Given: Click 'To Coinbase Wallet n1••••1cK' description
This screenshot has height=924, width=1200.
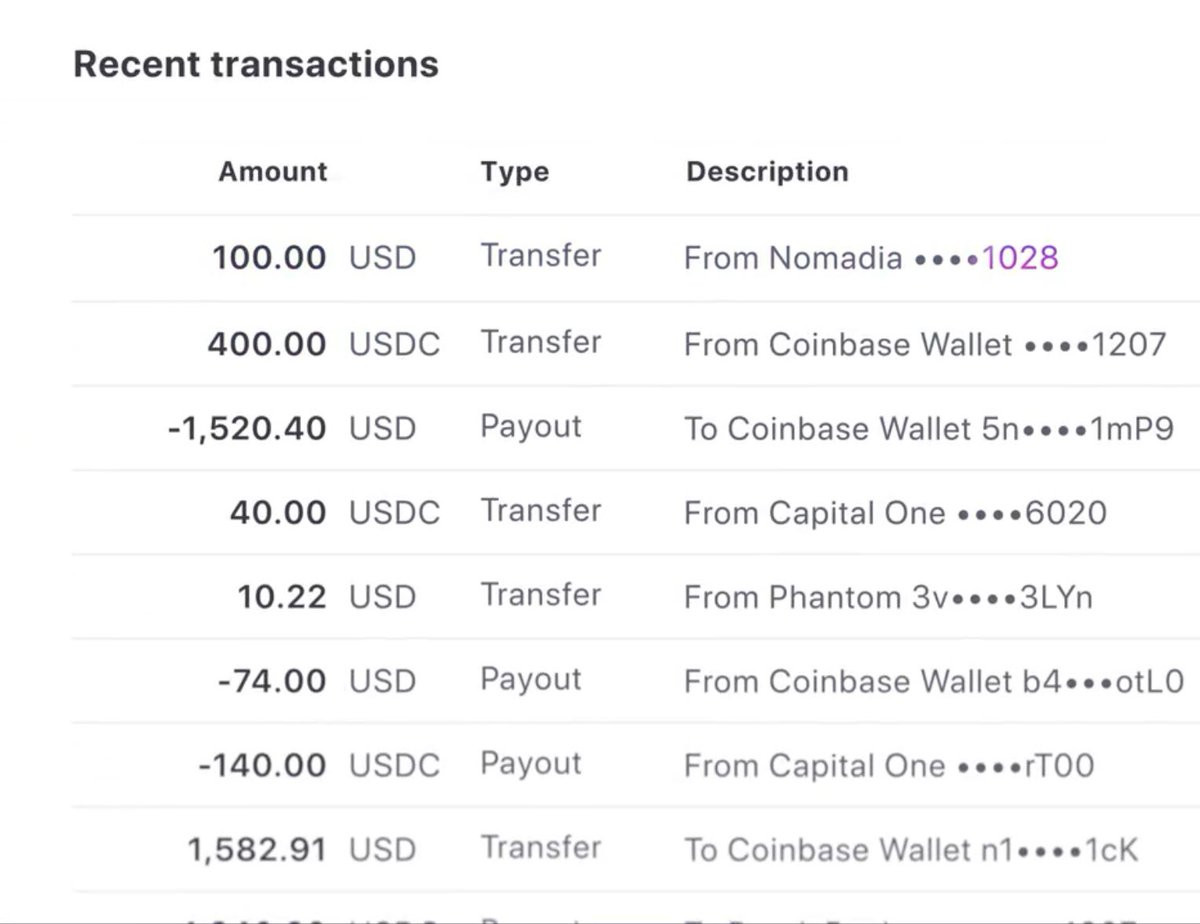Looking at the screenshot, I should click(911, 850).
